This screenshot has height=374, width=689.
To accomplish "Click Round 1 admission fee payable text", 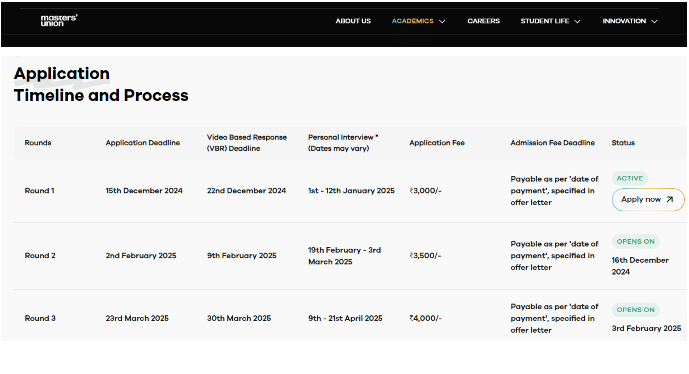I will (x=555, y=191).
